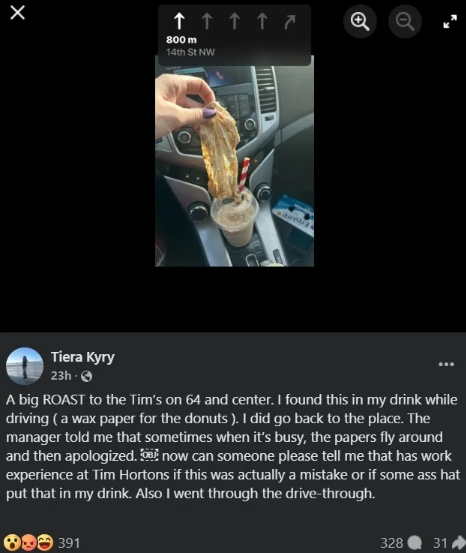View the 391 reactions list
466x553 pixels.
[x=69, y=543]
